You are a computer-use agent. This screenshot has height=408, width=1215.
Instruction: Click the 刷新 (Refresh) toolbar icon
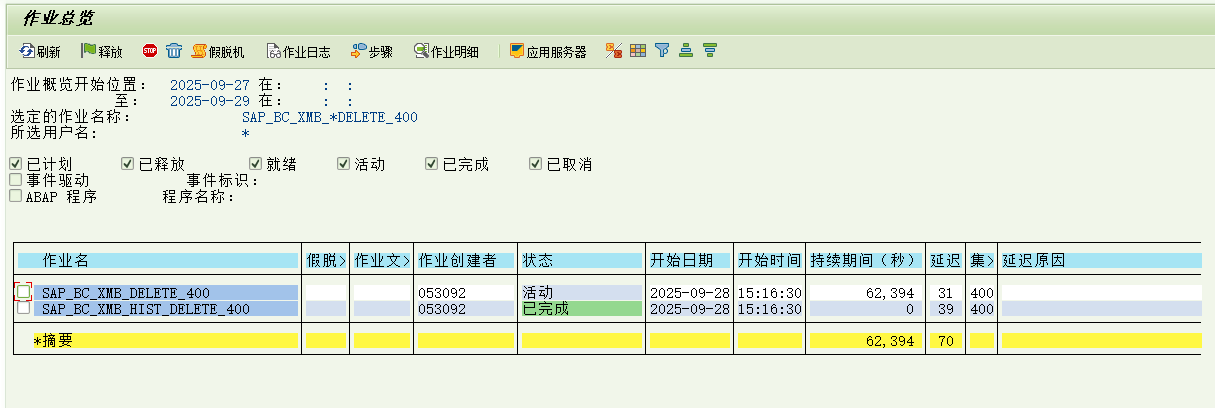coord(39,51)
